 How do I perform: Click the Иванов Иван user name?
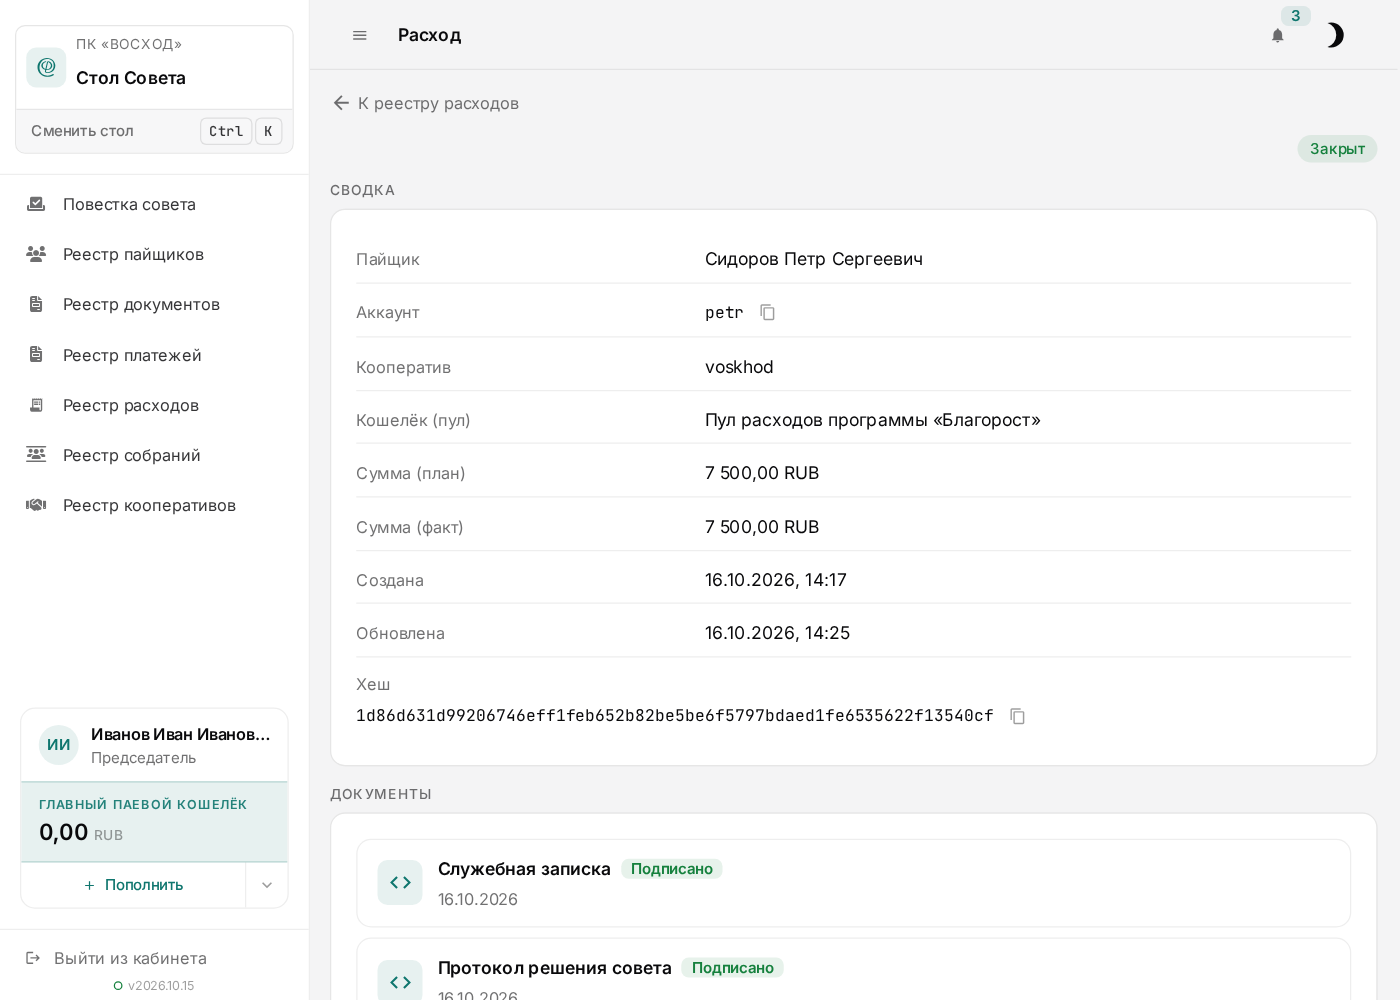181,734
